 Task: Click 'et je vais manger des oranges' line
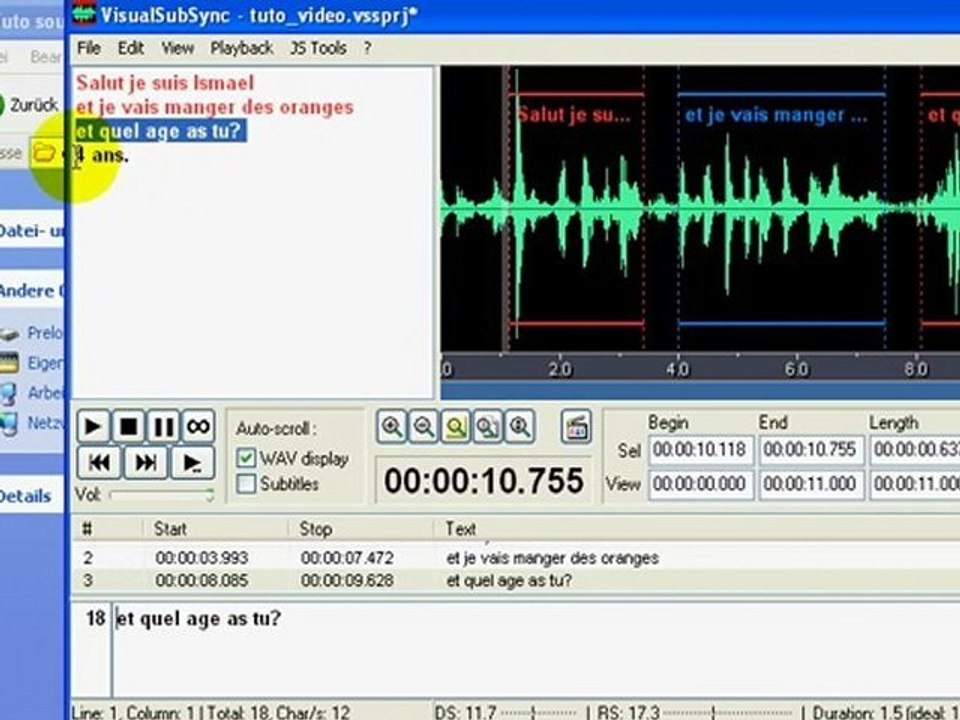pyautogui.click(x=215, y=107)
